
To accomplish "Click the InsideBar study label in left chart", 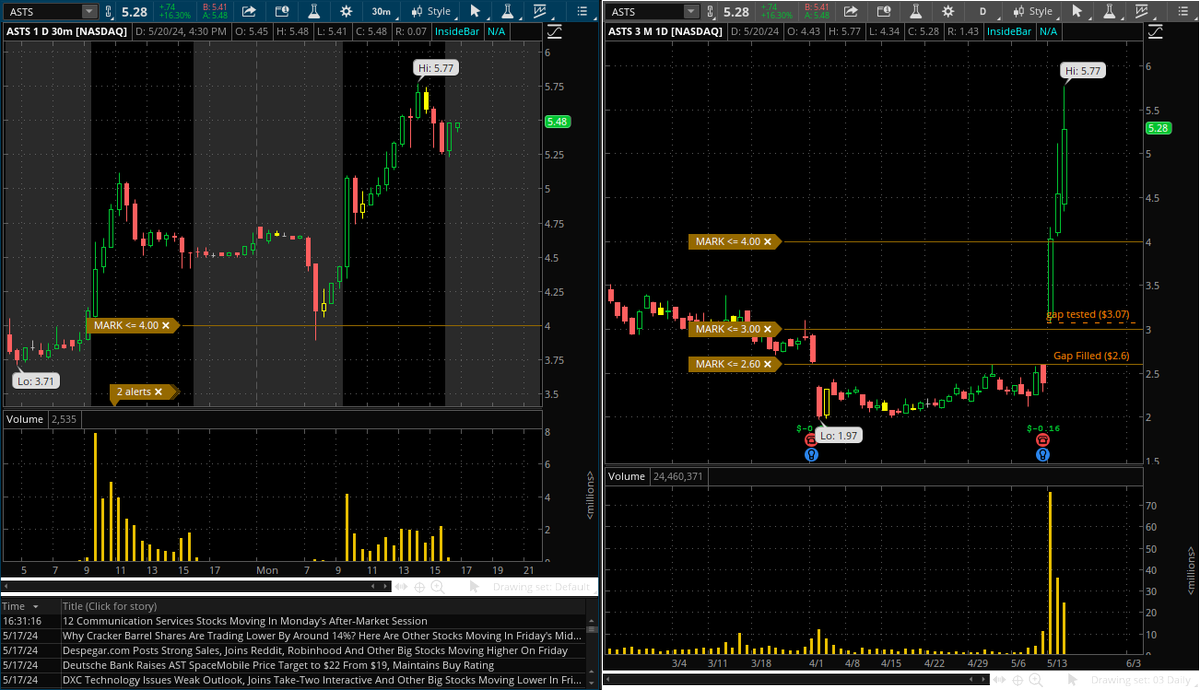I will (x=458, y=31).
